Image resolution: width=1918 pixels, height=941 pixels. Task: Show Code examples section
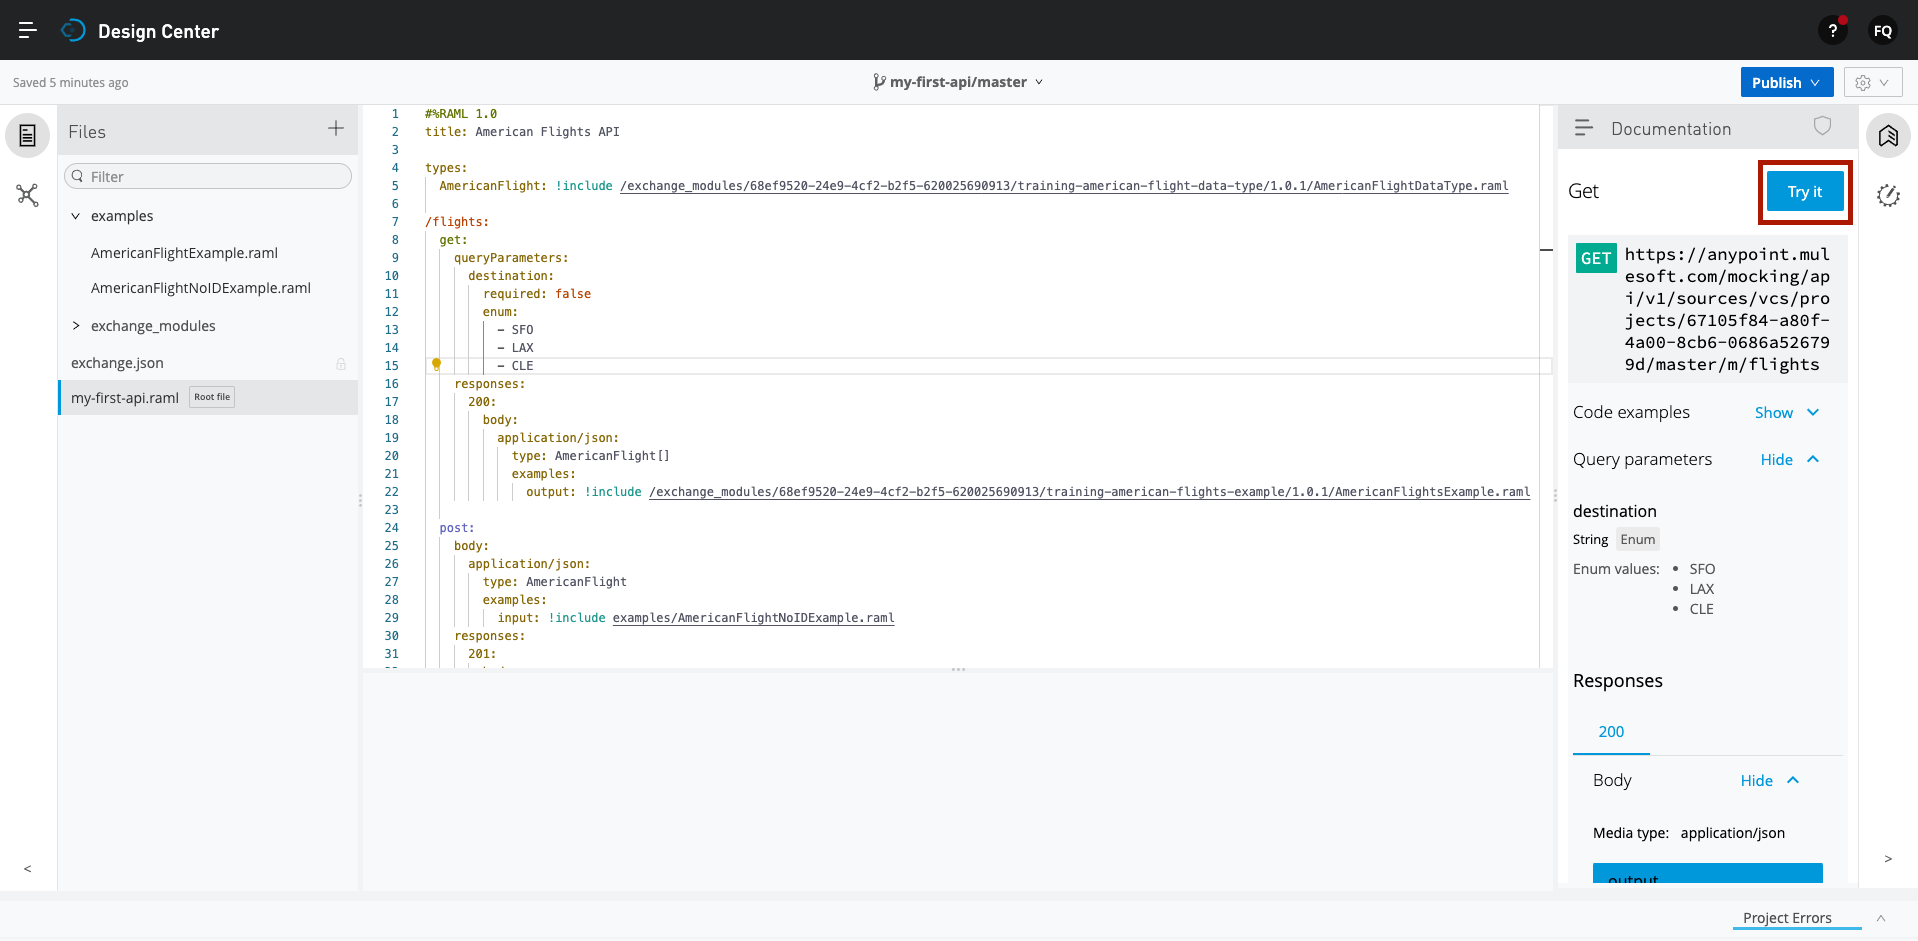pos(1787,413)
